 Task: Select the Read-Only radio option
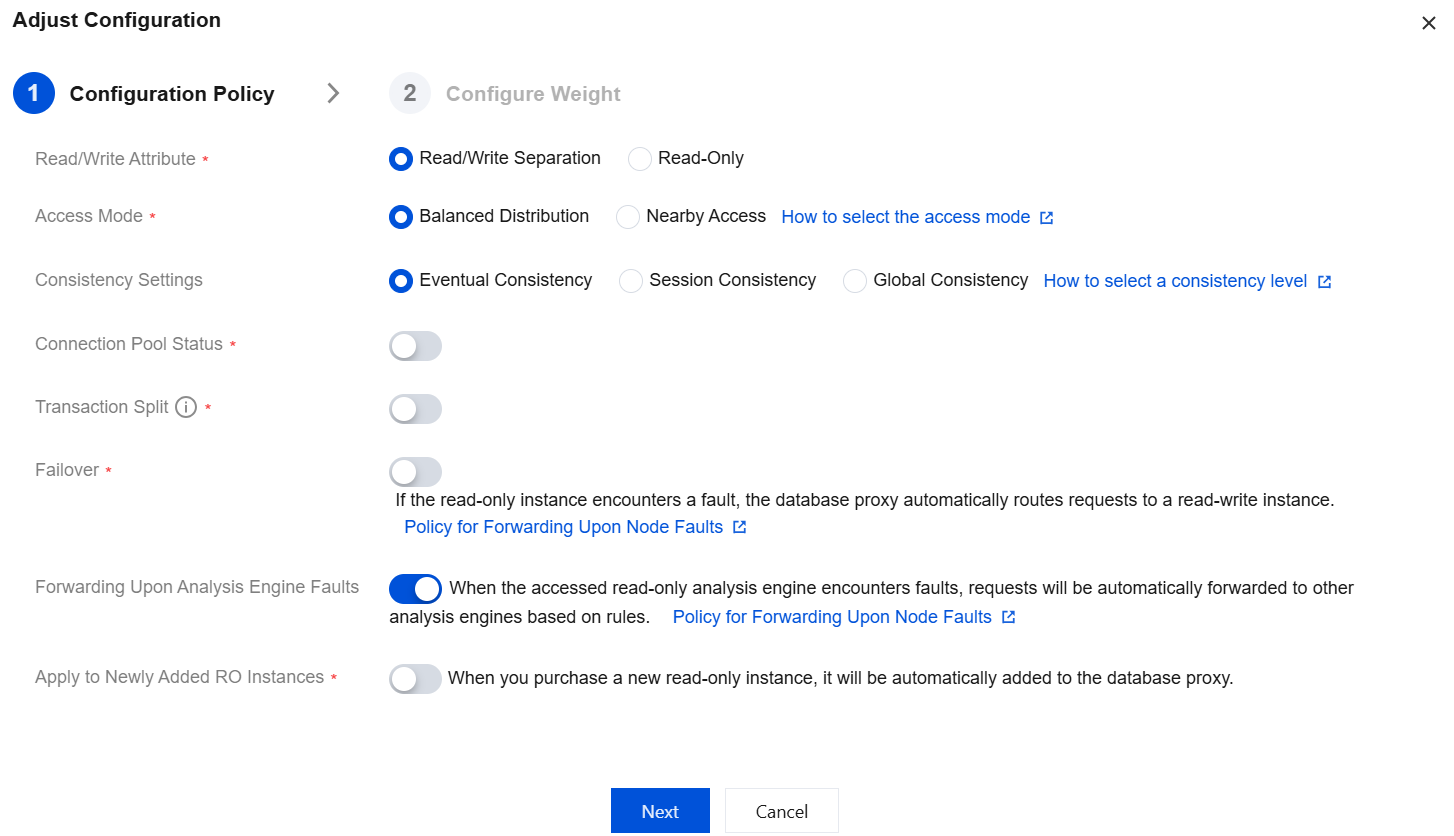click(640, 159)
